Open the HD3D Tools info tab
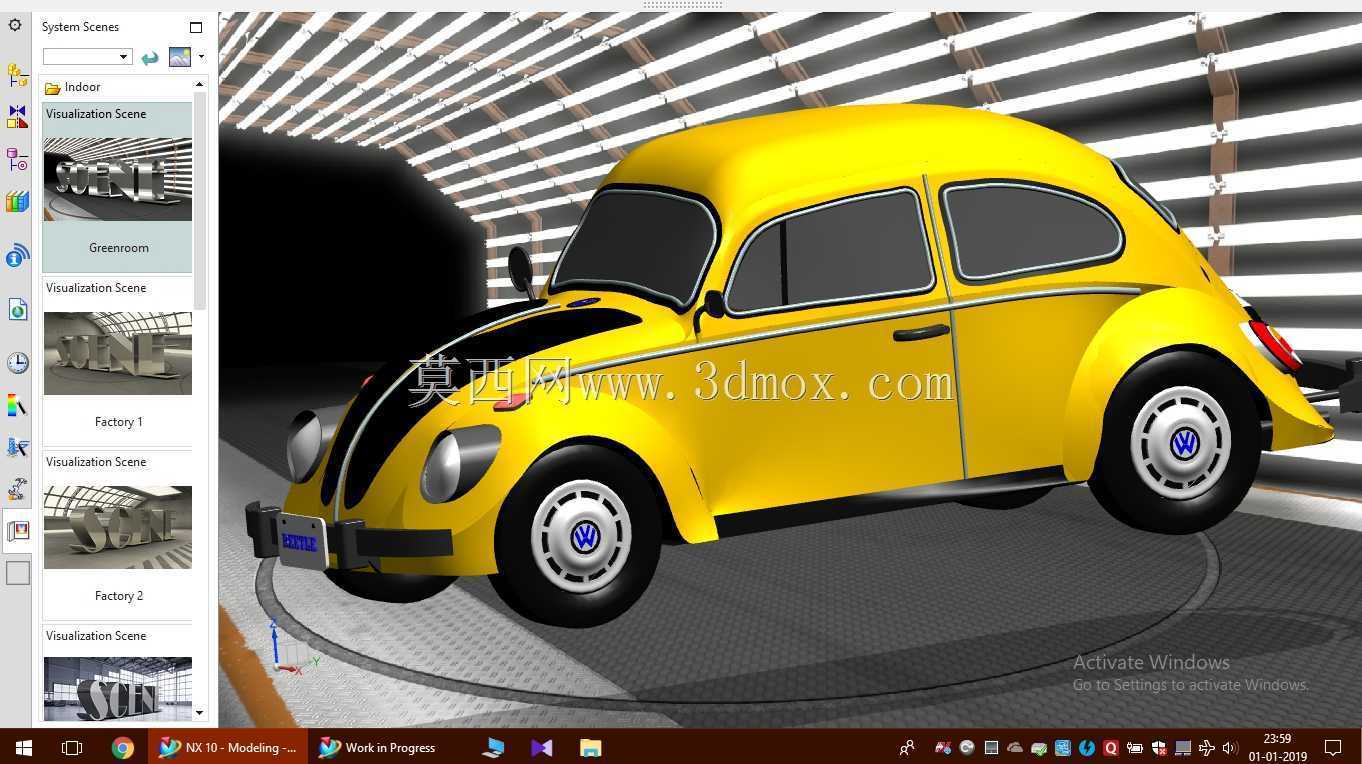The image size is (1362, 764). click(x=17, y=256)
